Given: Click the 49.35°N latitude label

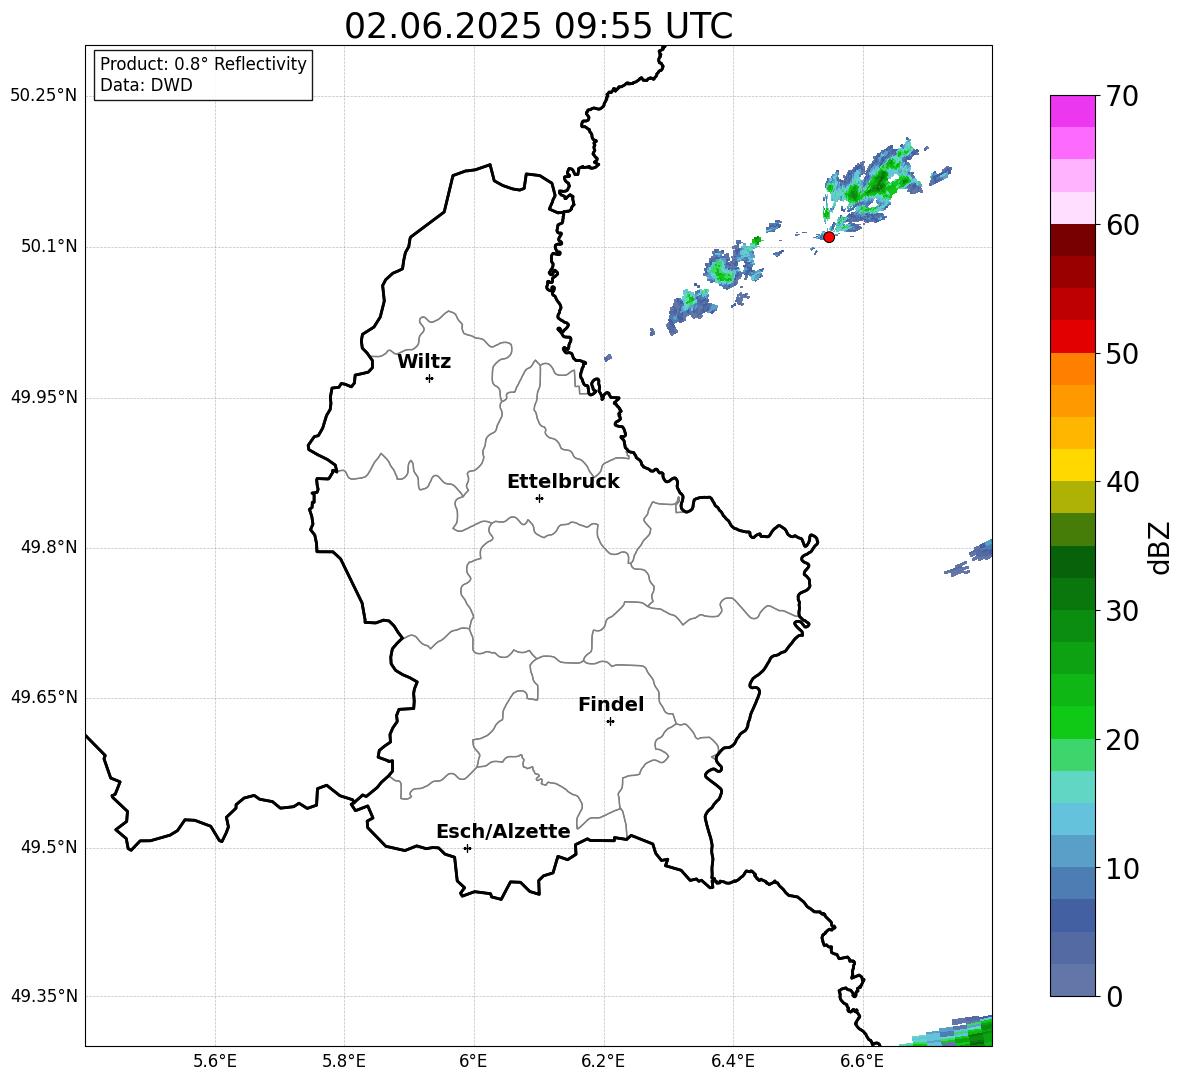Looking at the screenshot, I should click(44, 996).
